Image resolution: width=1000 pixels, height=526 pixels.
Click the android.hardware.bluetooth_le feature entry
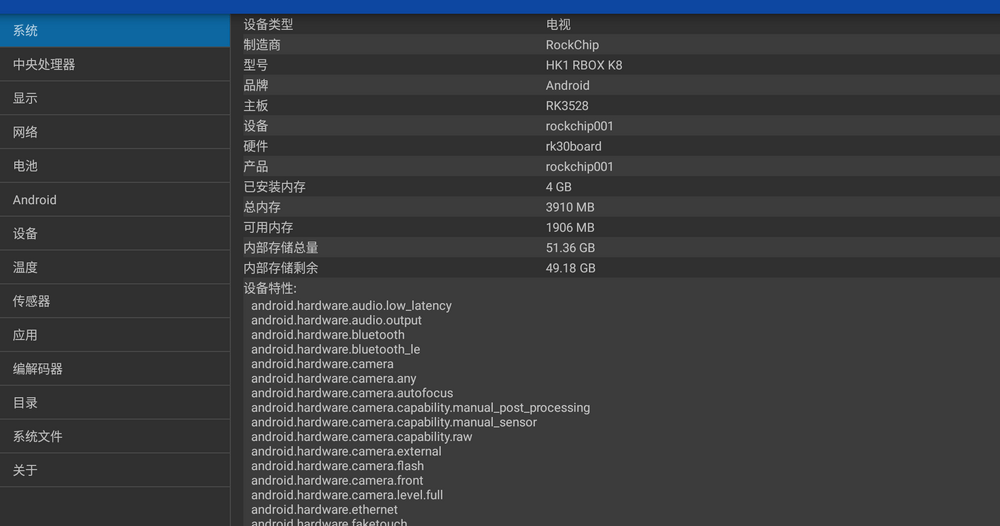335,350
